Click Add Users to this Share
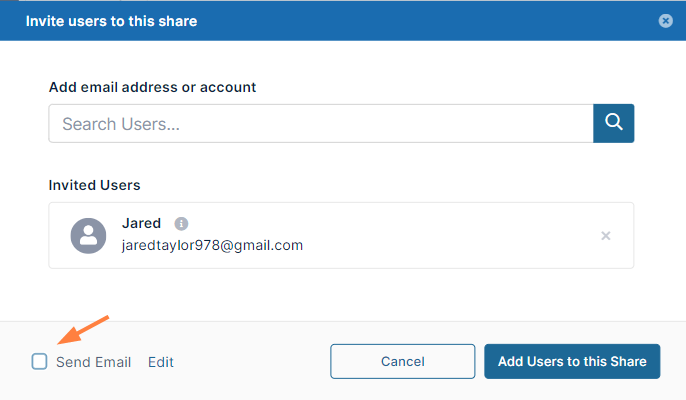This screenshot has height=400, width=686. point(572,362)
